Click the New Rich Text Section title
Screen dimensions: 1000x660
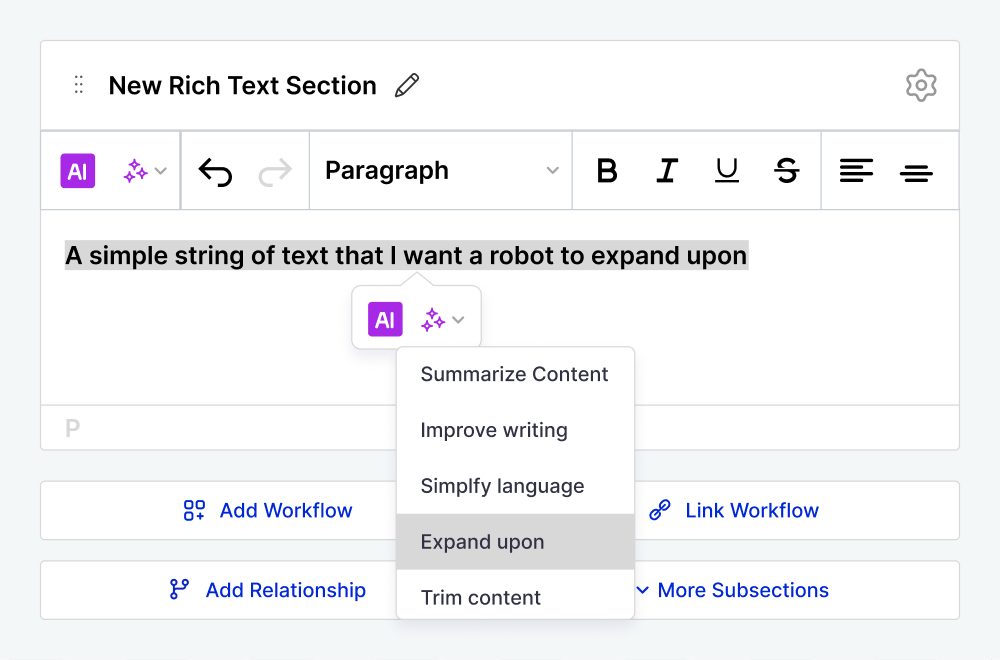242,85
